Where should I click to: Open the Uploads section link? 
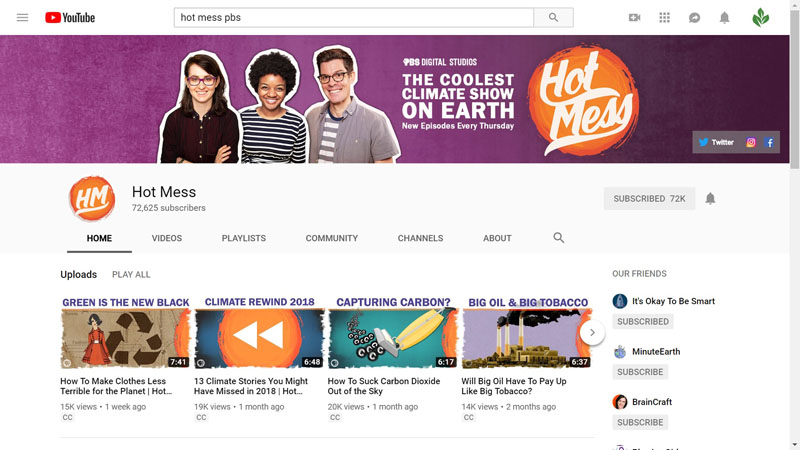click(x=79, y=274)
